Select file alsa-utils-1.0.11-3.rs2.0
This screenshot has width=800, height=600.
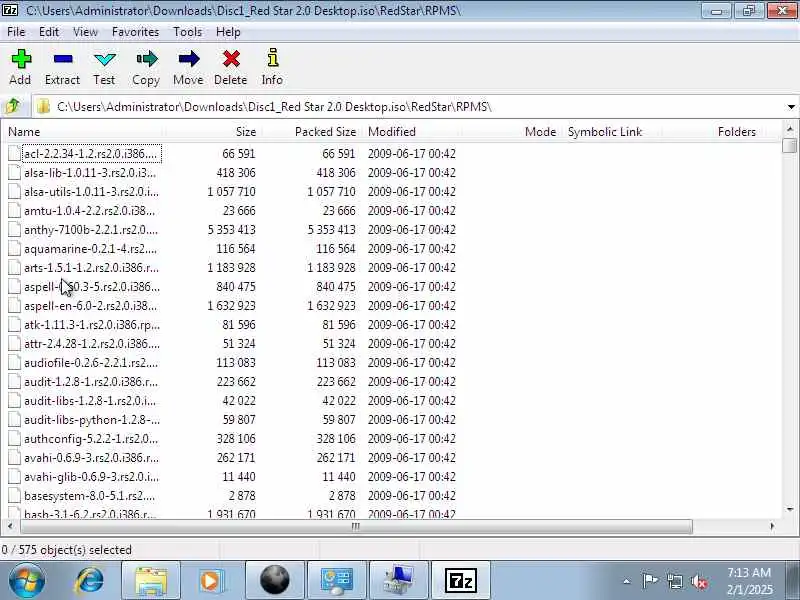91,192
